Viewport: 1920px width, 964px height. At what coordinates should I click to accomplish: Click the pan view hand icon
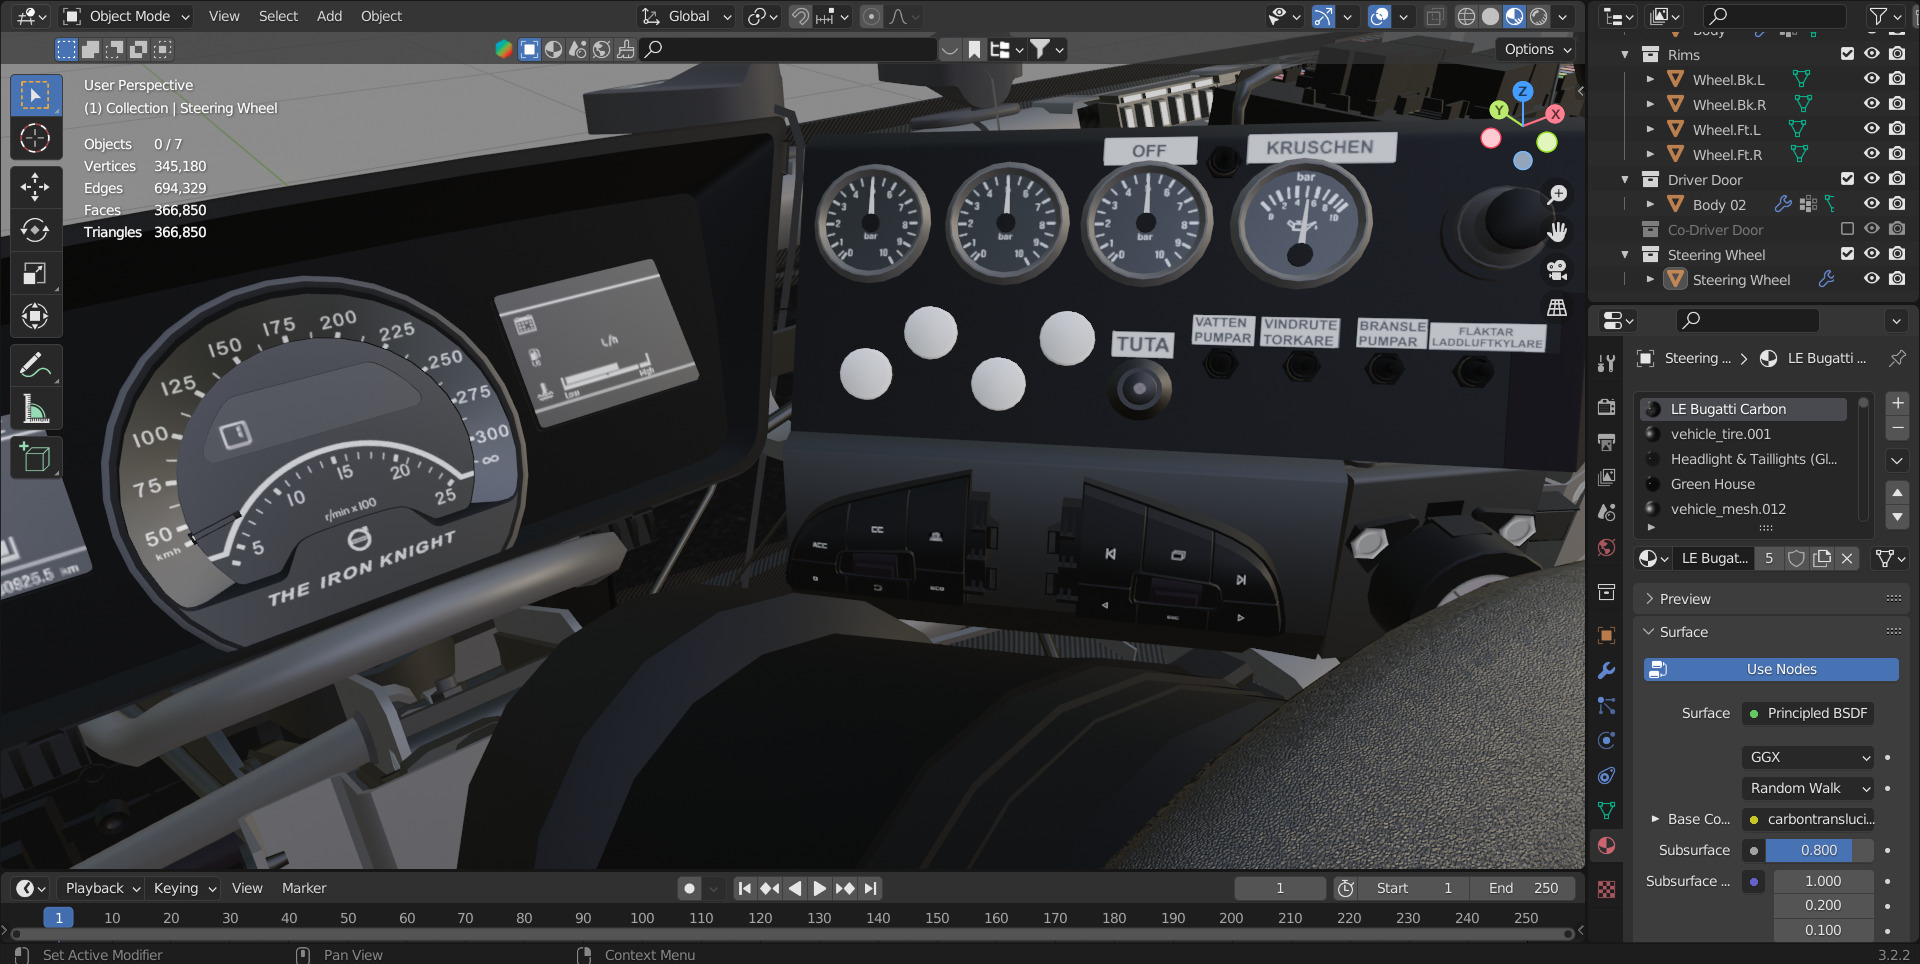[x=1557, y=232]
